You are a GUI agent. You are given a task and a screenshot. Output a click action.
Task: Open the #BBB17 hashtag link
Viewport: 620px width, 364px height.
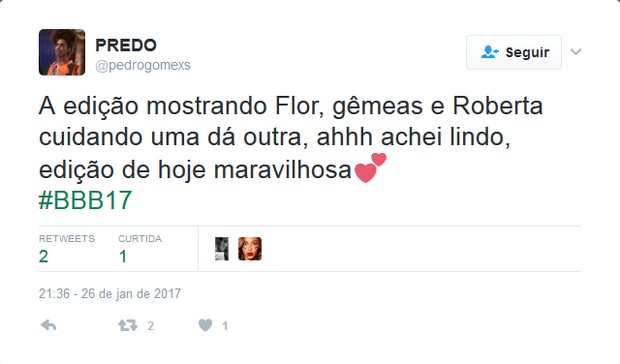point(85,200)
